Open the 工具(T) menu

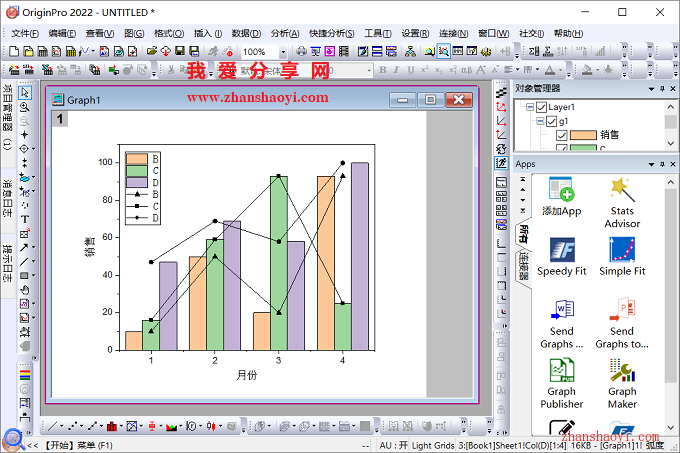click(x=378, y=33)
